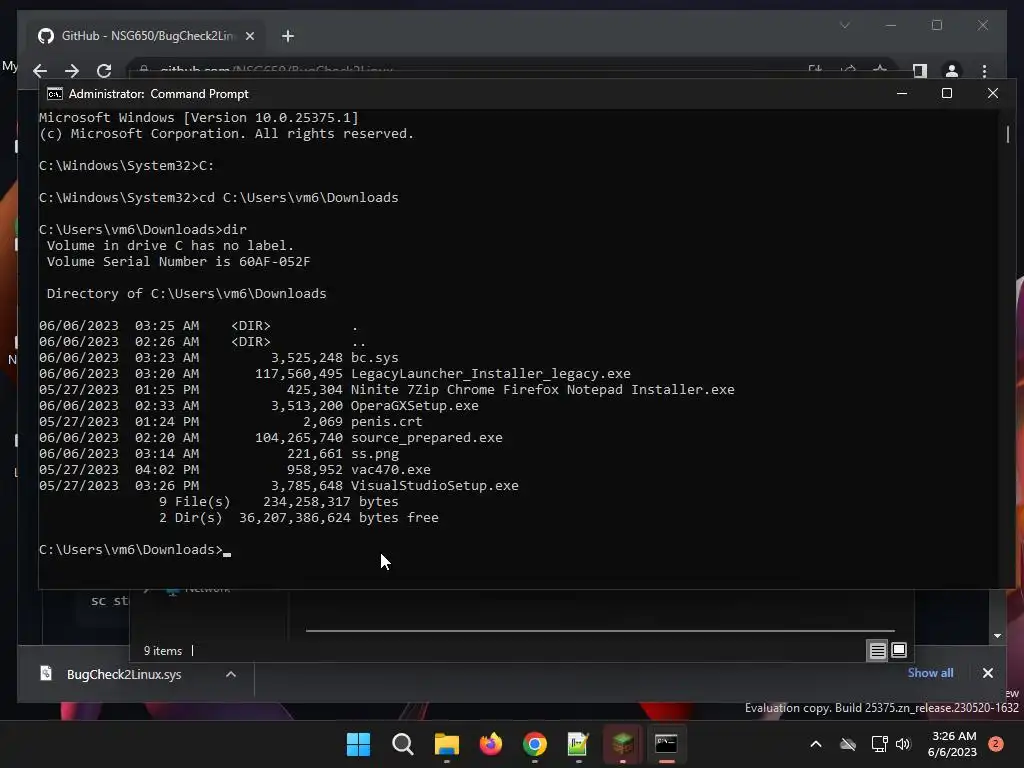Click the Chrome page scroll-down arrow
The width and height of the screenshot is (1024, 768).
[997, 635]
